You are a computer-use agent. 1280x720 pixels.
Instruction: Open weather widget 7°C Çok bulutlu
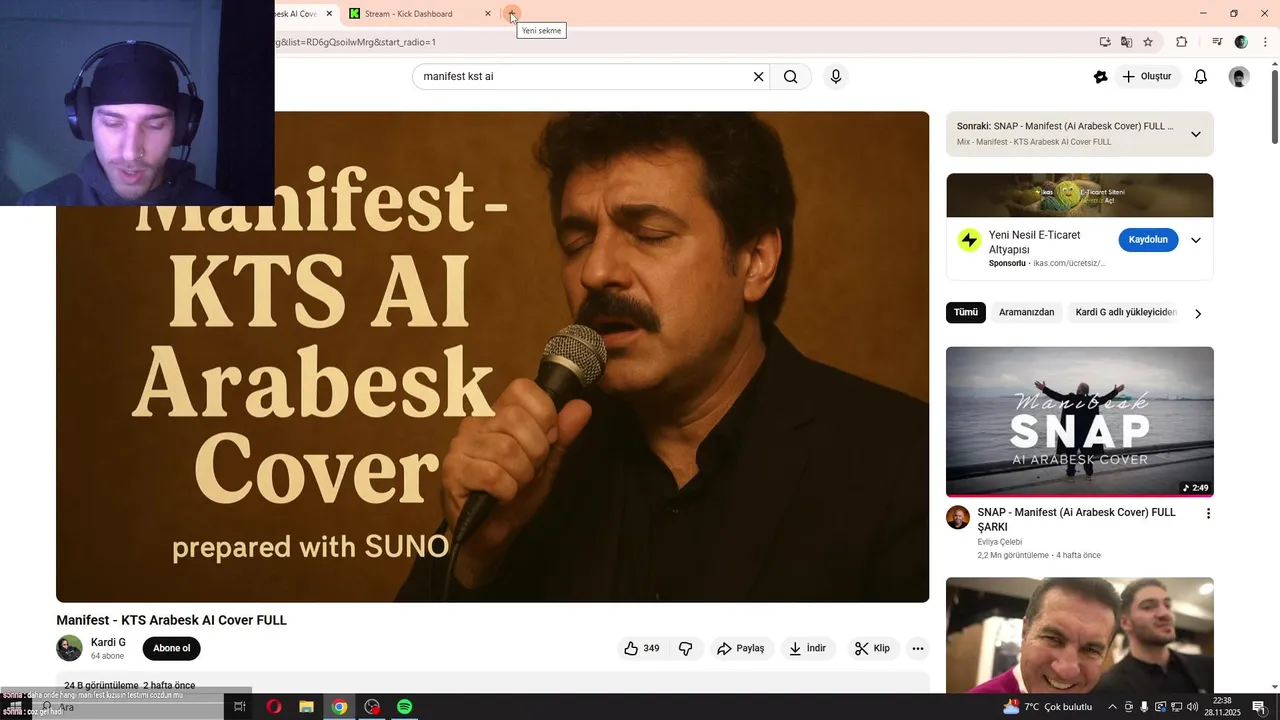click(1047, 707)
